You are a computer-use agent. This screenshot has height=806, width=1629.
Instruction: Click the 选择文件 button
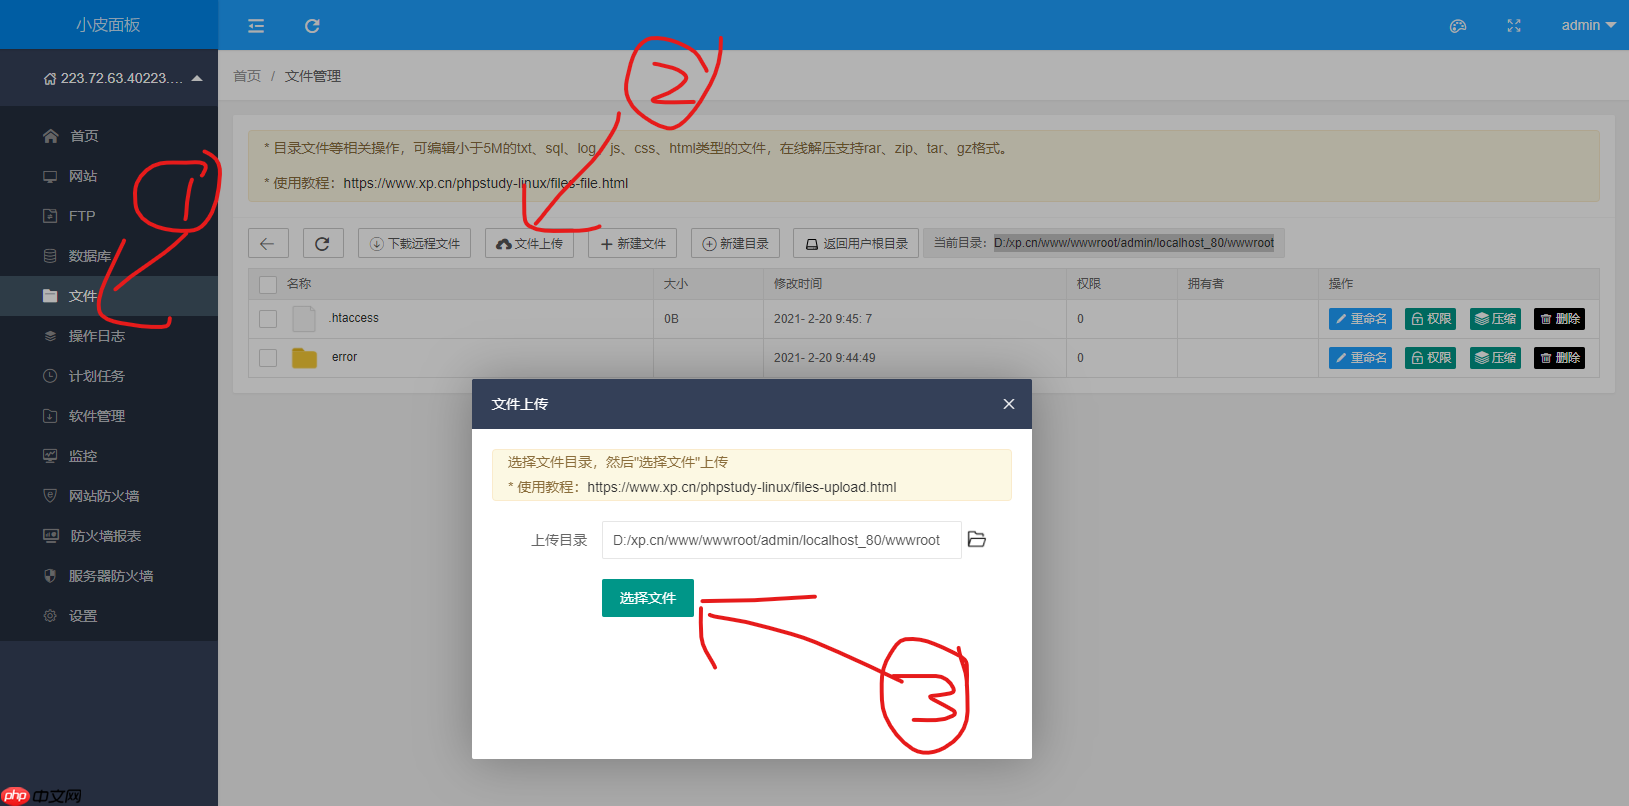pos(648,598)
